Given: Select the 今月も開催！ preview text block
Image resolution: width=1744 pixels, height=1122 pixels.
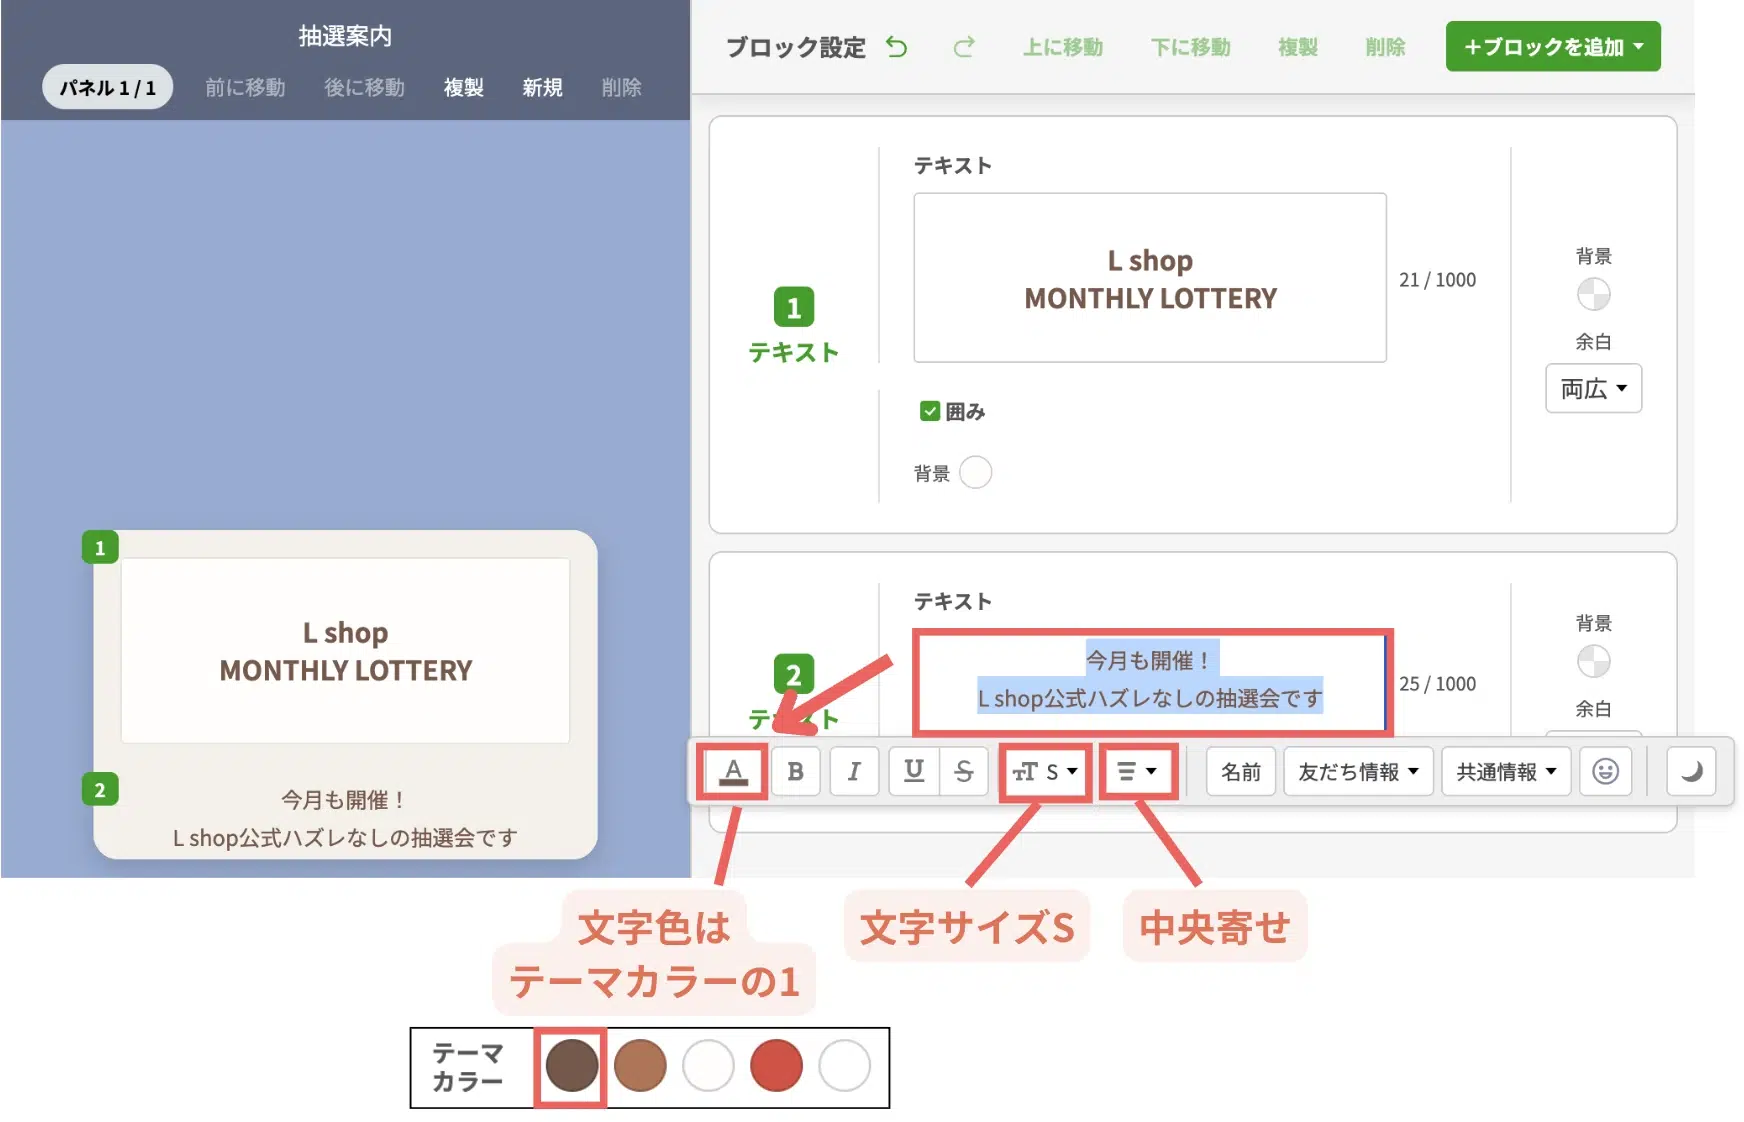Looking at the screenshot, I should 345,819.
